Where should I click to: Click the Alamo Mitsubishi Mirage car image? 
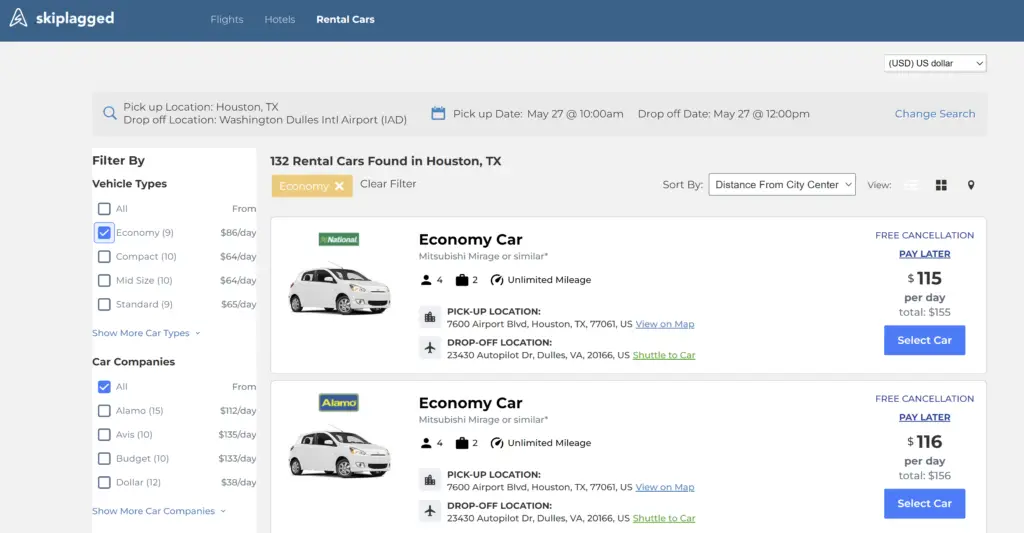[x=340, y=451]
